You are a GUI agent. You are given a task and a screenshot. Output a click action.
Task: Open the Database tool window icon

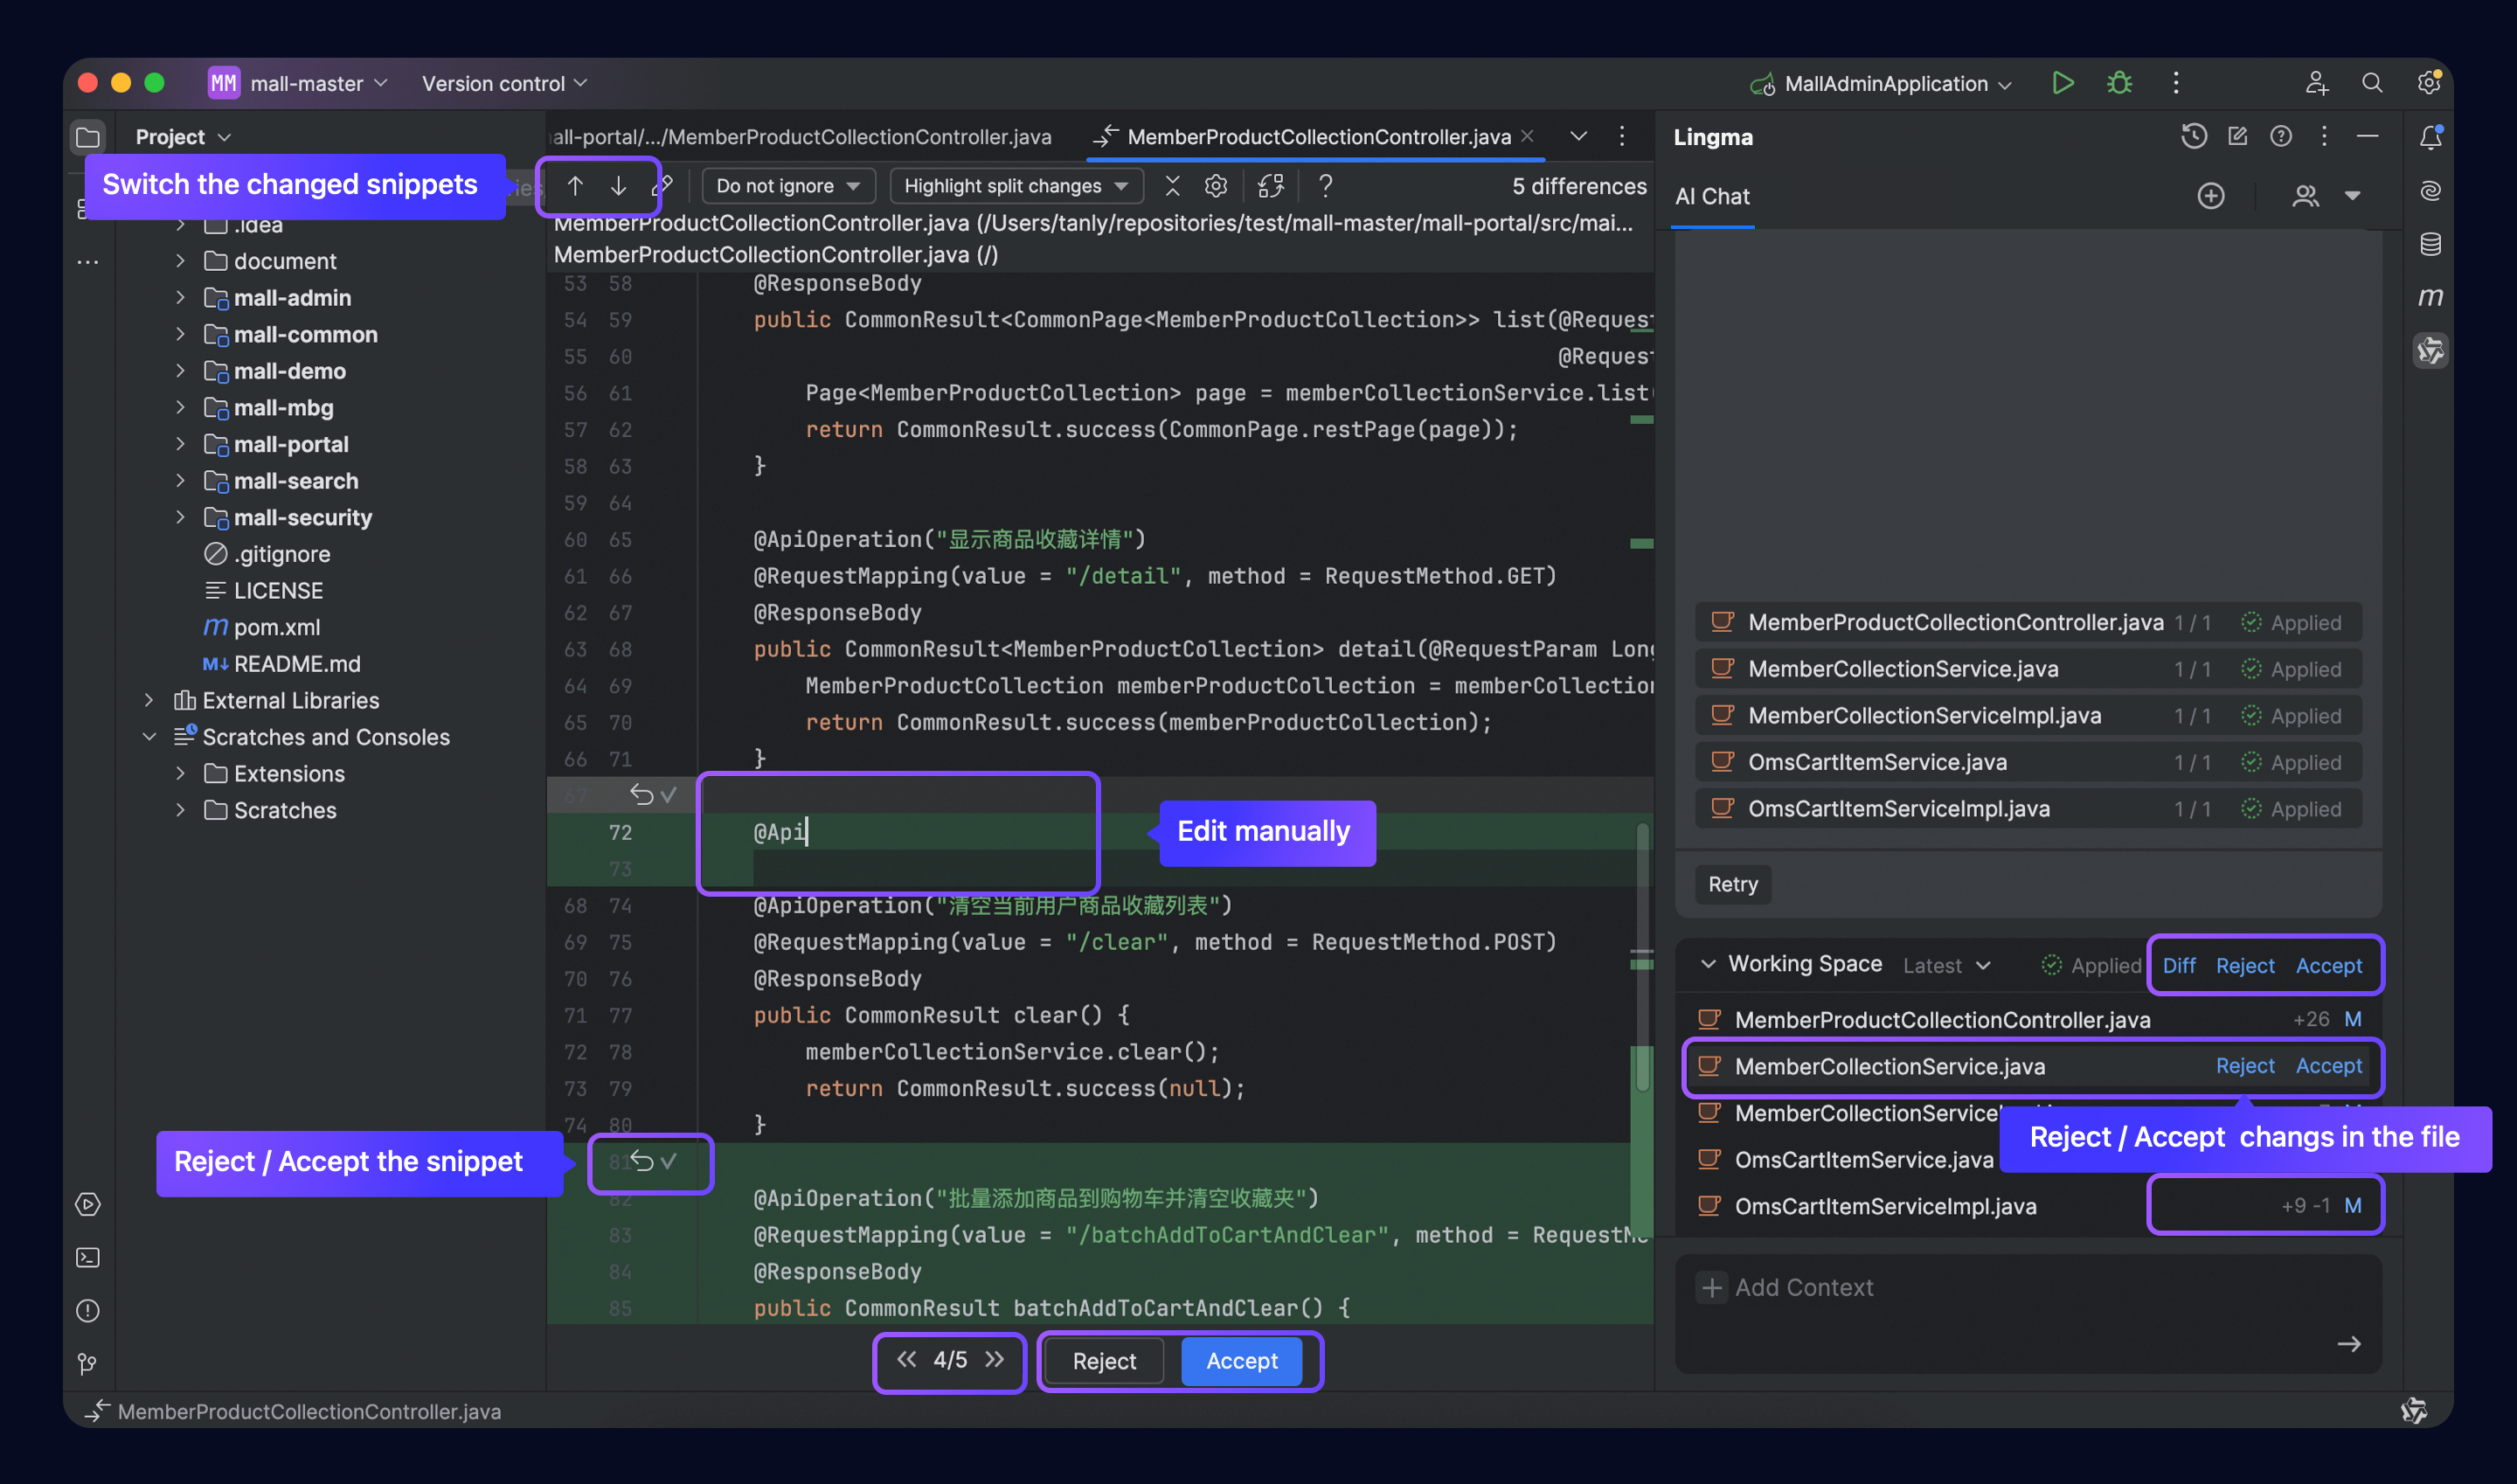pyautogui.click(x=2430, y=244)
